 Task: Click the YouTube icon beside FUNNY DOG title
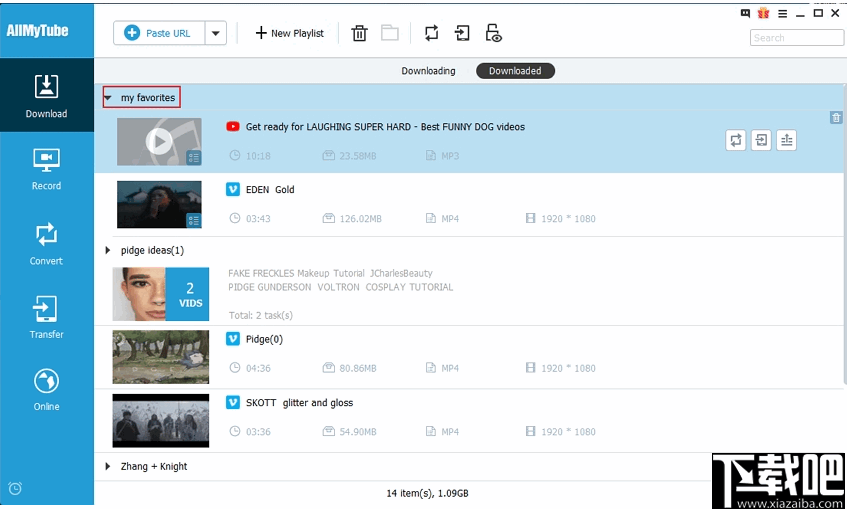(233, 126)
